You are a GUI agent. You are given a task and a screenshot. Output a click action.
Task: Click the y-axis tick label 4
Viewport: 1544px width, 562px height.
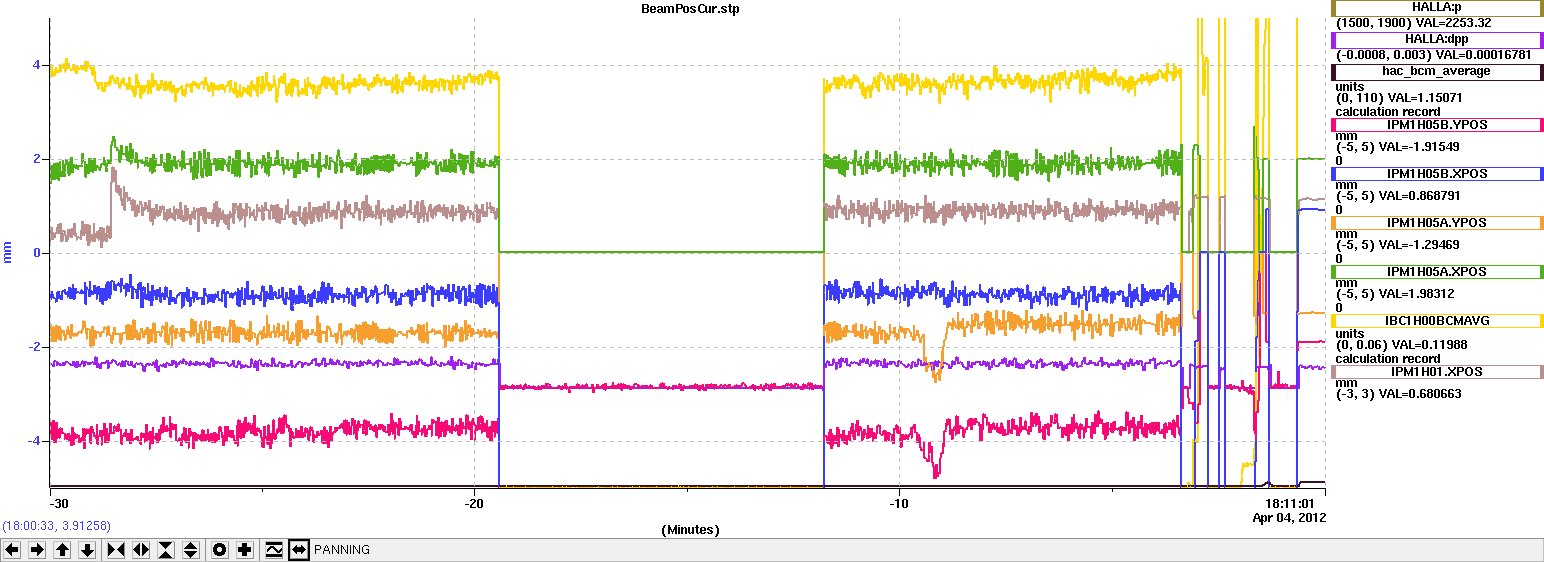click(x=37, y=65)
